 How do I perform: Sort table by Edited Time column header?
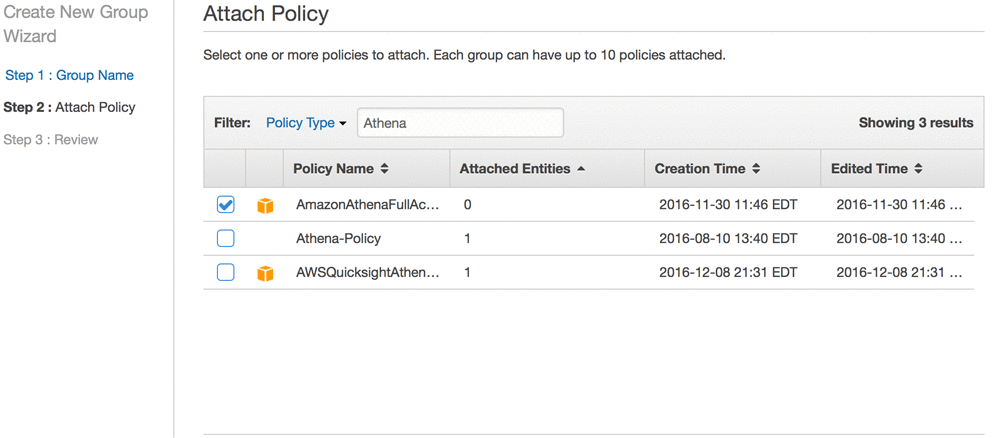click(869, 169)
